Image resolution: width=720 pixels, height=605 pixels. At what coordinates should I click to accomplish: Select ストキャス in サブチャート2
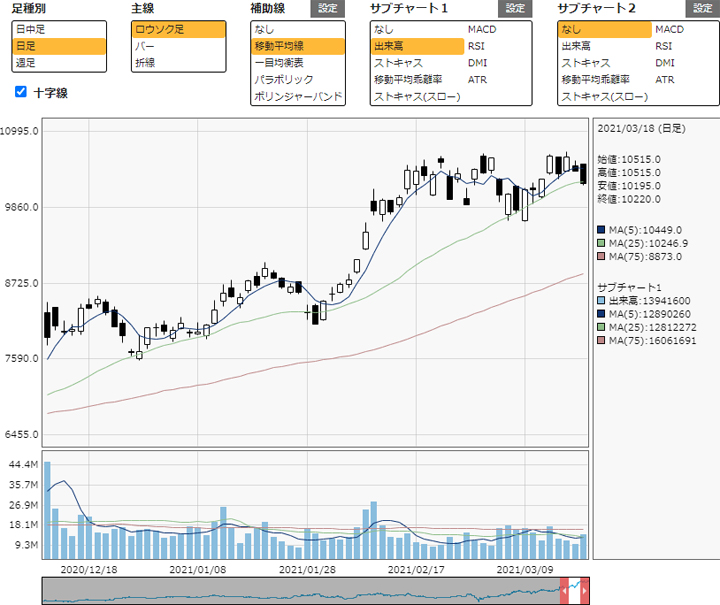[x=605, y=63]
